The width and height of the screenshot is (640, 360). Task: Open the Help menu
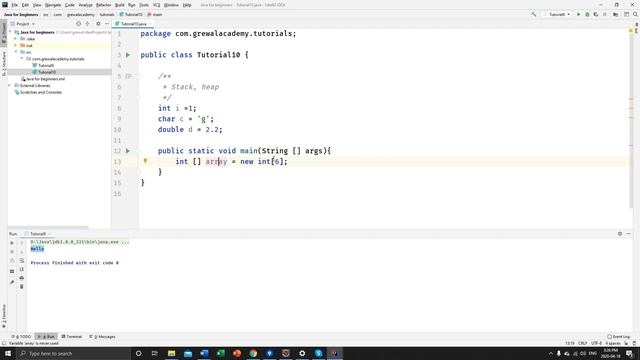click(187, 5)
